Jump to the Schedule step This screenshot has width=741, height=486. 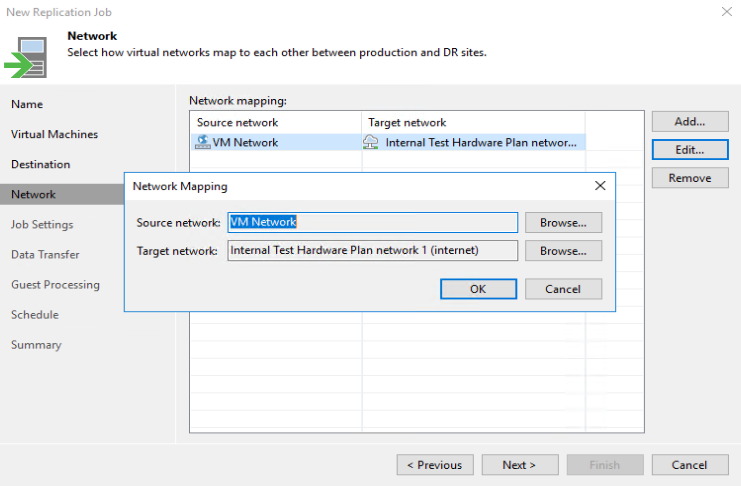[x=35, y=315]
